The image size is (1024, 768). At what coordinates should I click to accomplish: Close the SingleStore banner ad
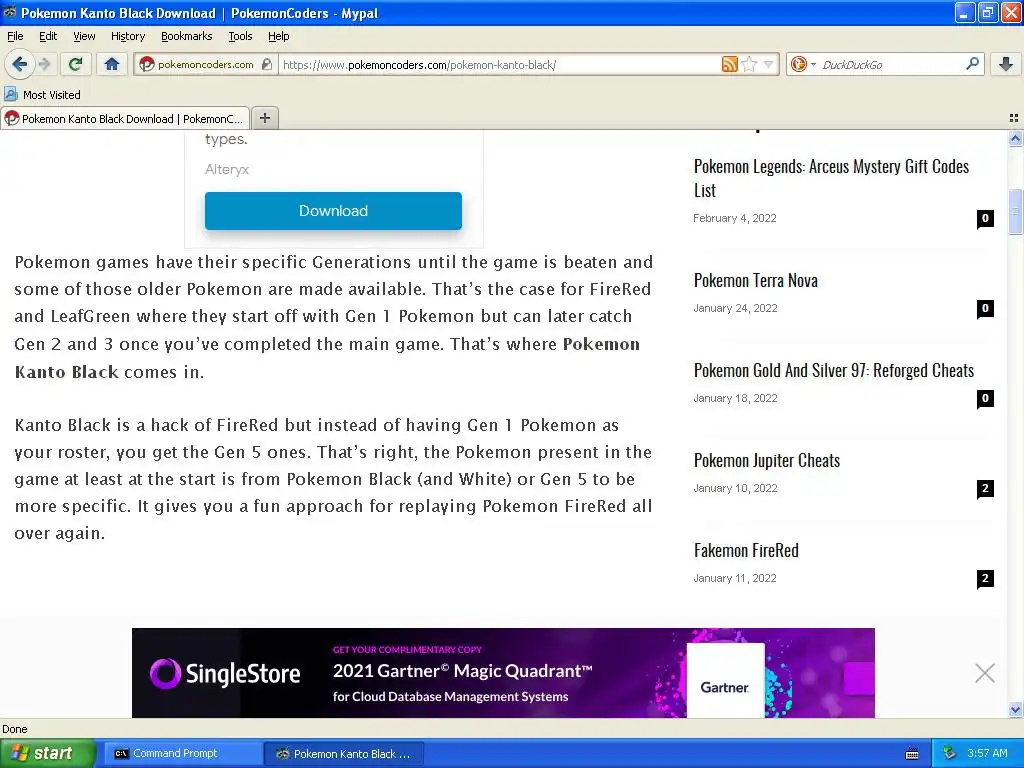tap(984, 673)
